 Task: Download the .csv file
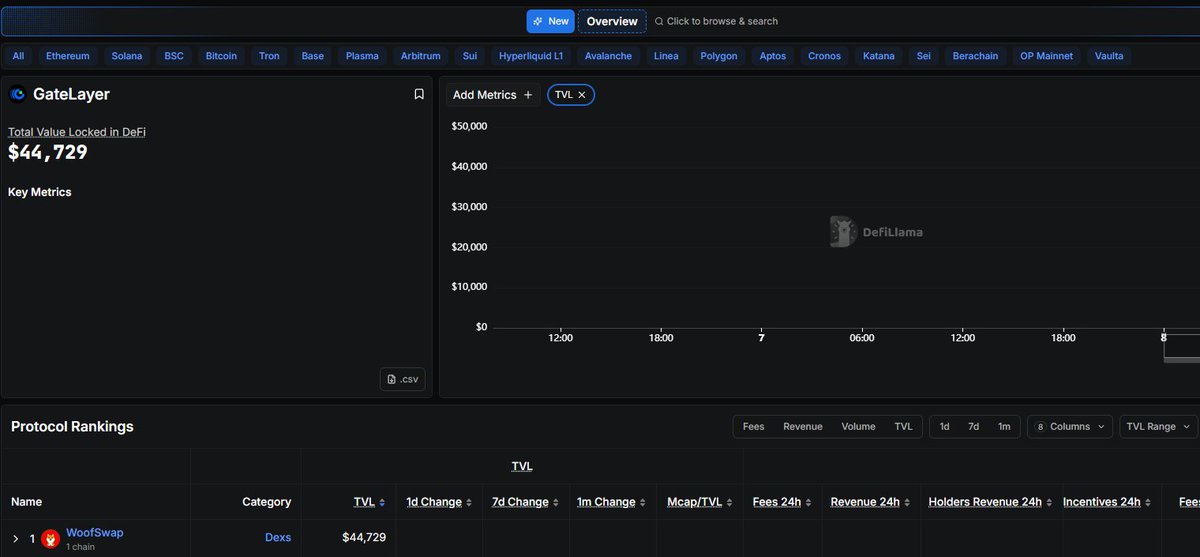click(403, 379)
